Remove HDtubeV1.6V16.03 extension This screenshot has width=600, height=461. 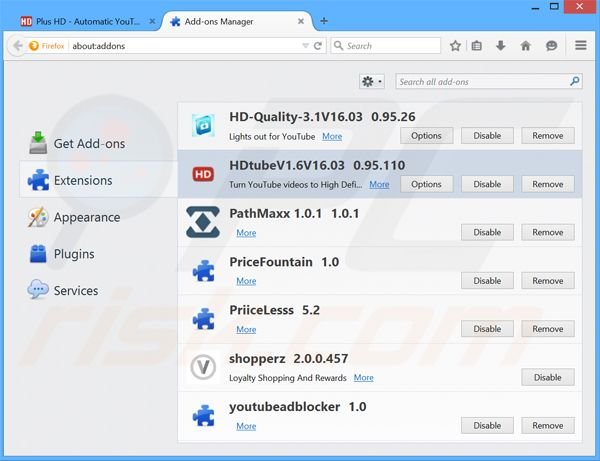click(548, 184)
